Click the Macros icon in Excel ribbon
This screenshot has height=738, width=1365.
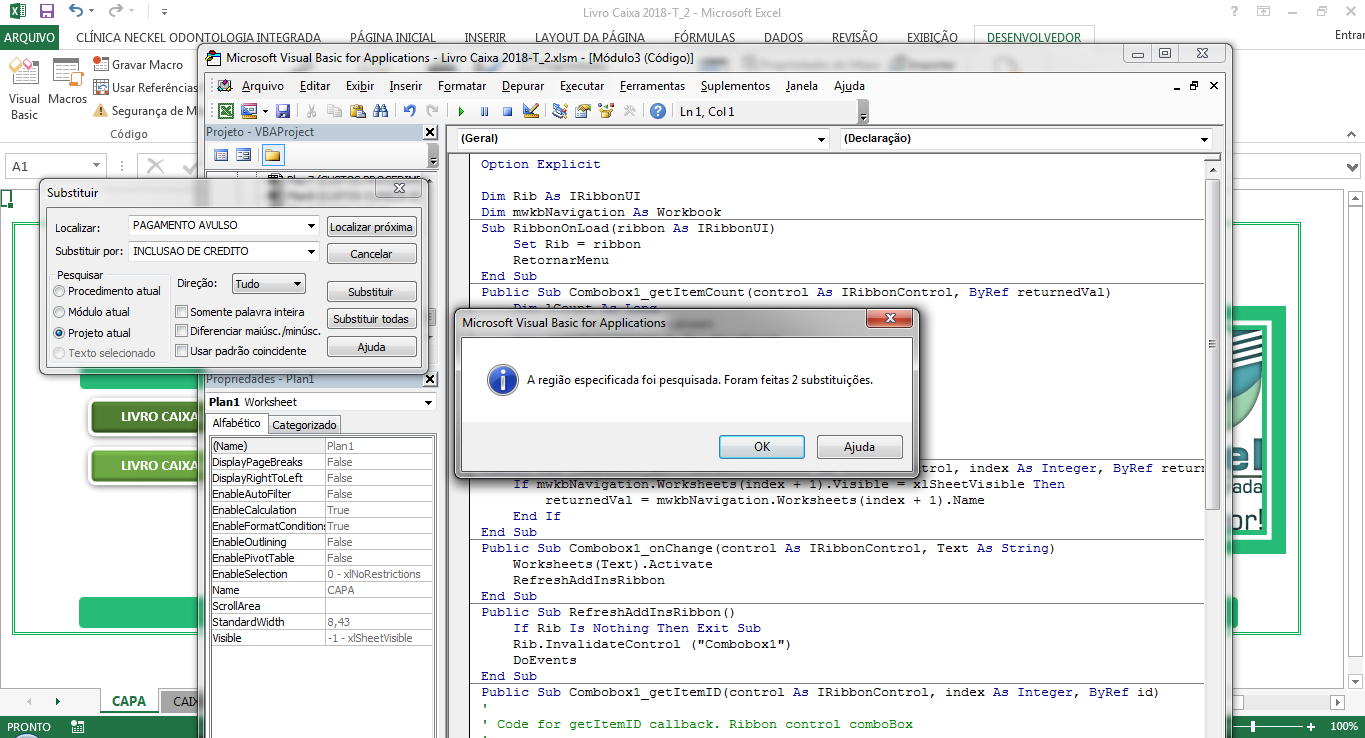67,82
